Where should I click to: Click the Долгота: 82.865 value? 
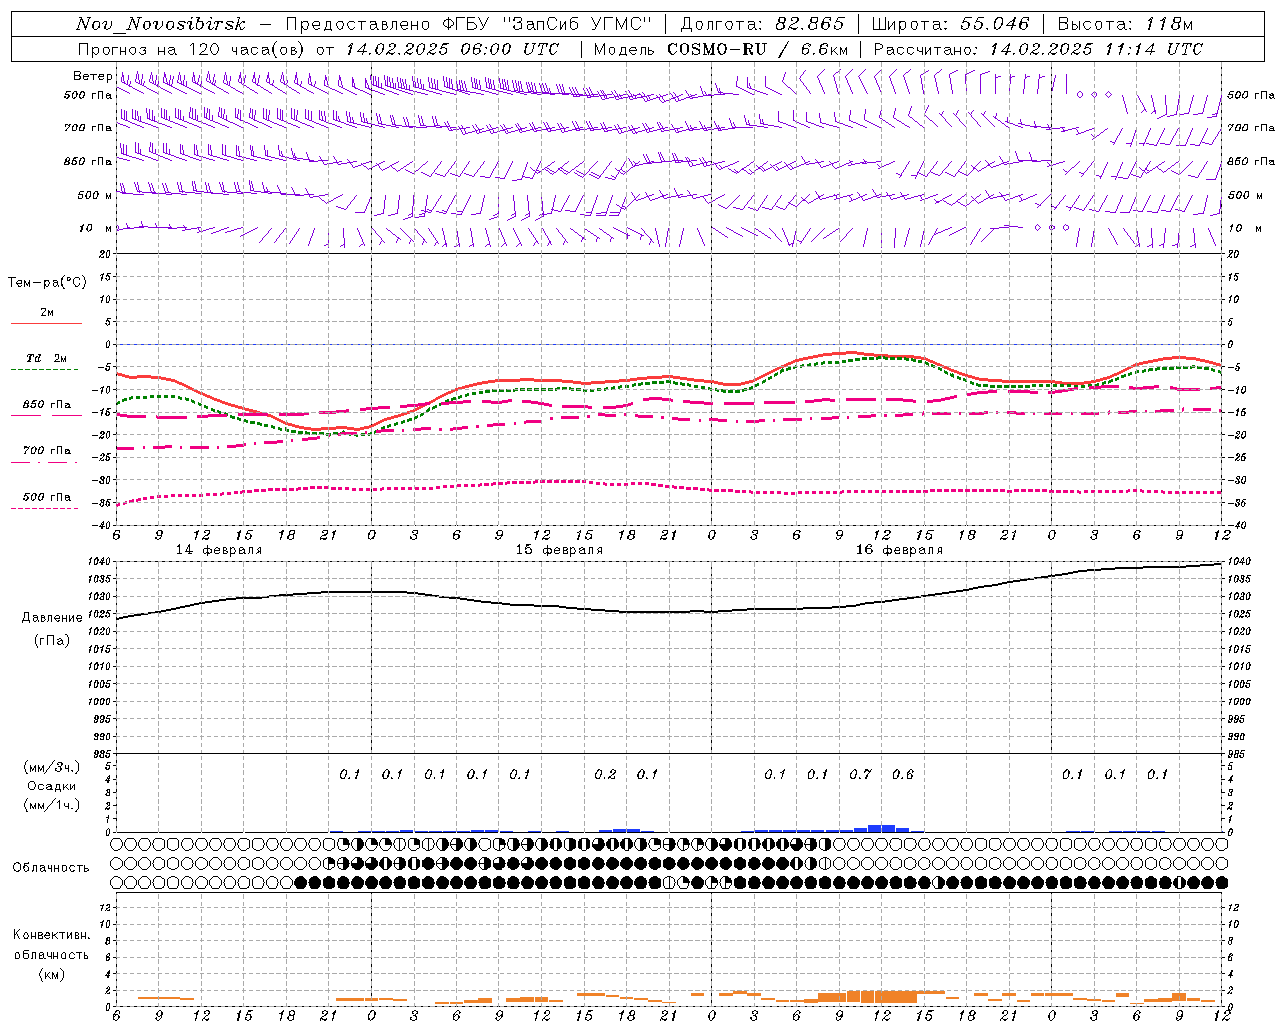click(x=763, y=24)
